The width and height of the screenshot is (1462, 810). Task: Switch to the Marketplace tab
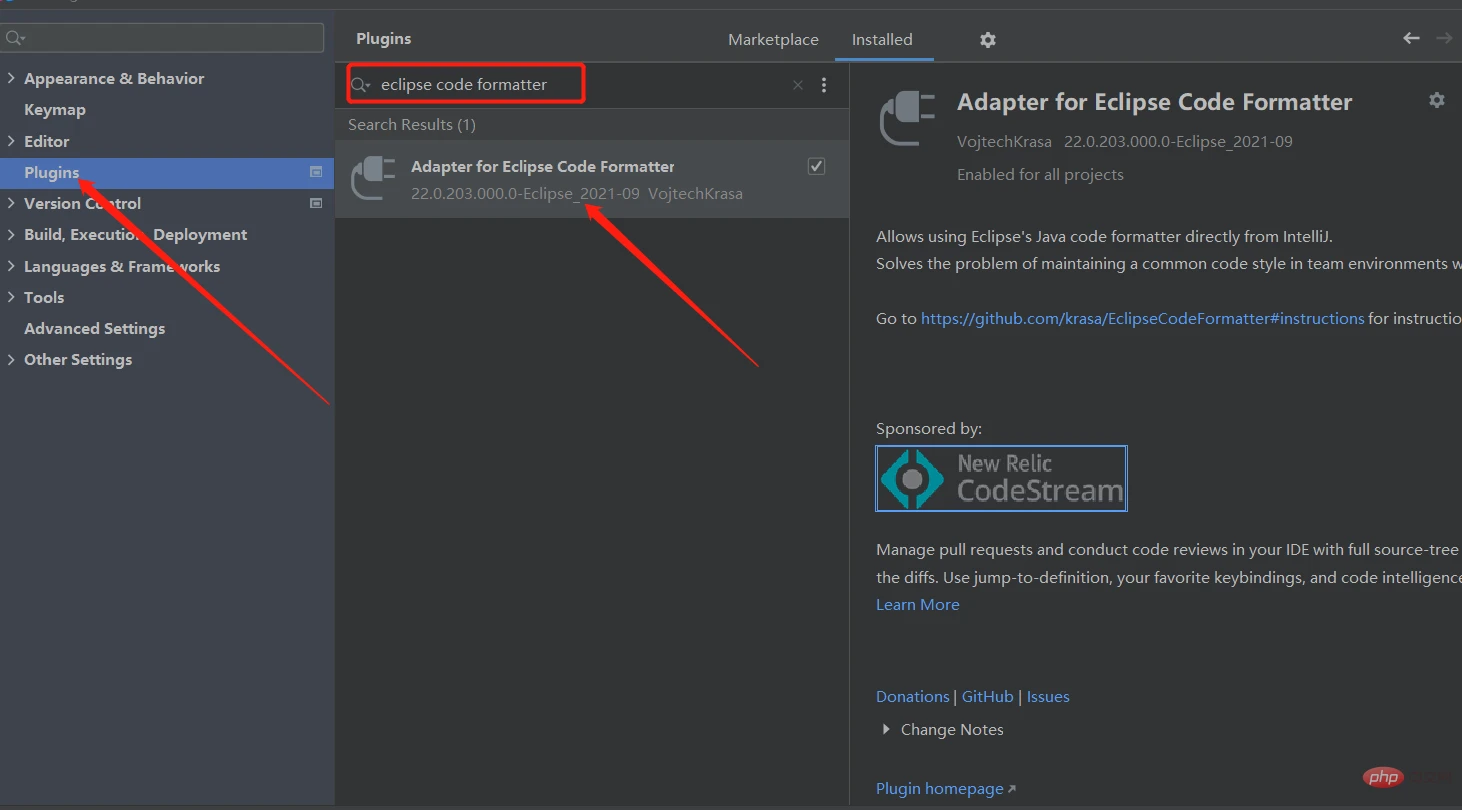[x=773, y=40]
